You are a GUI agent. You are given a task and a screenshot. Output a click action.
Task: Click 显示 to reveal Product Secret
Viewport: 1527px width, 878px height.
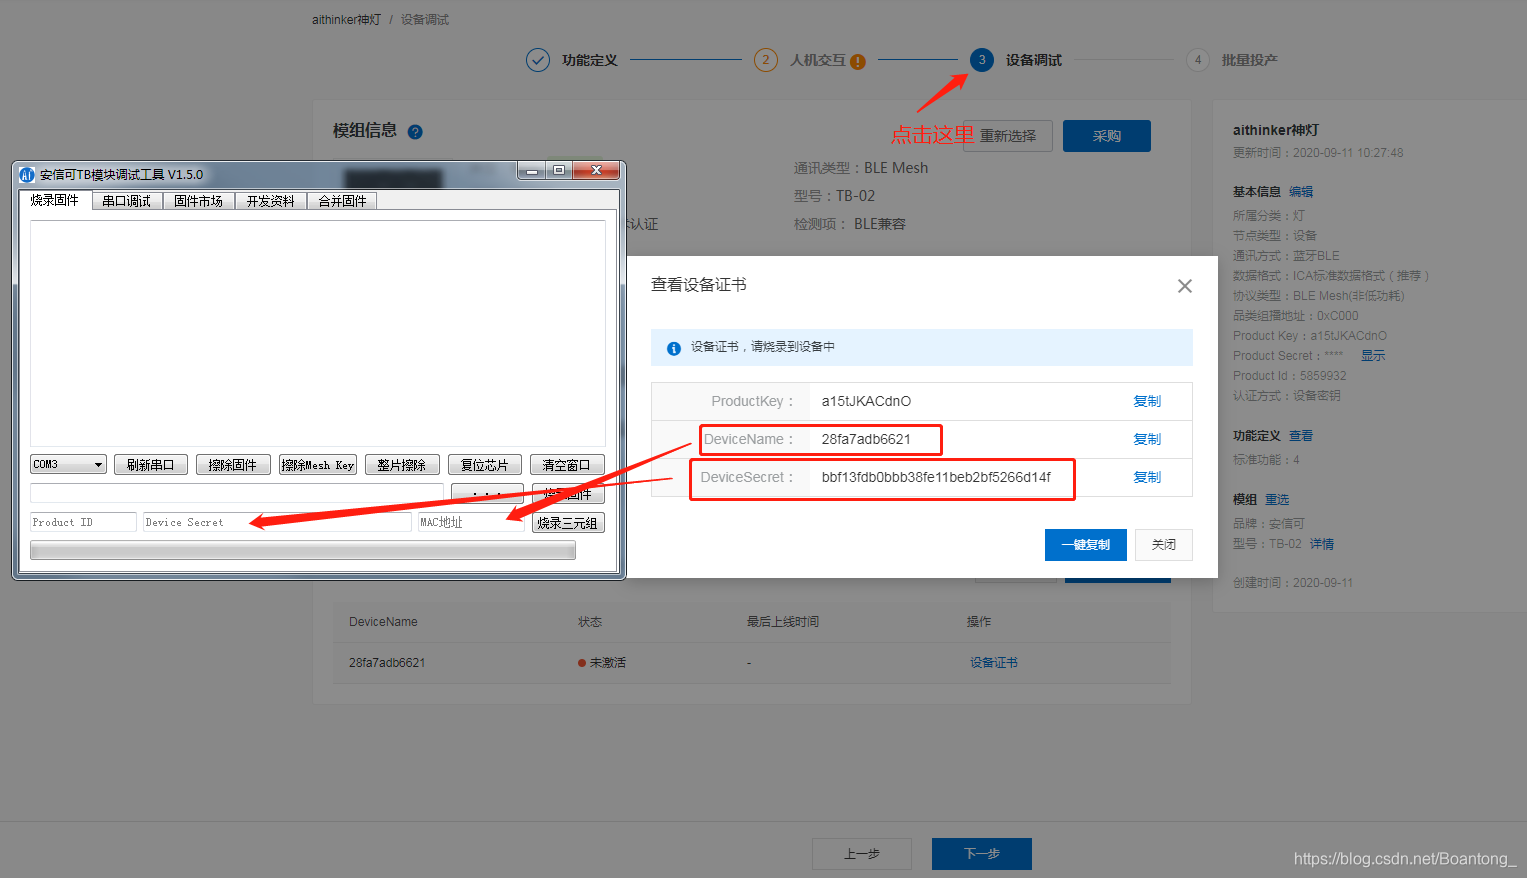click(x=1373, y=356)
